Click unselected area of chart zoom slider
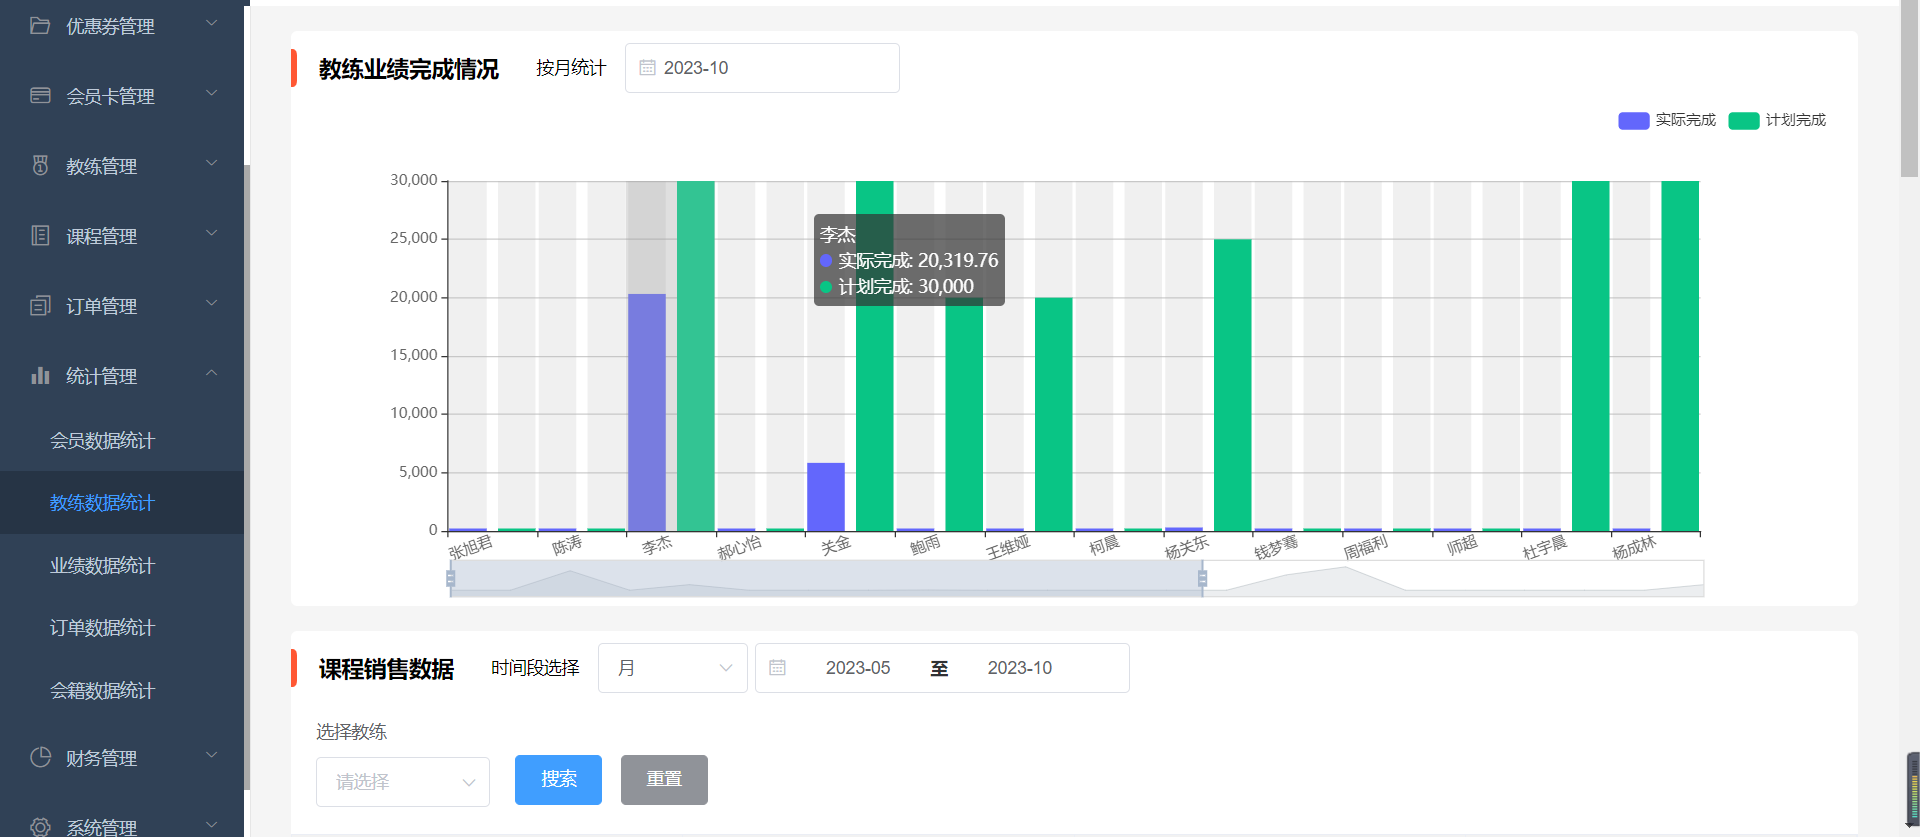Screen dimensions: 1920x837 click(x=1455, y=578)
